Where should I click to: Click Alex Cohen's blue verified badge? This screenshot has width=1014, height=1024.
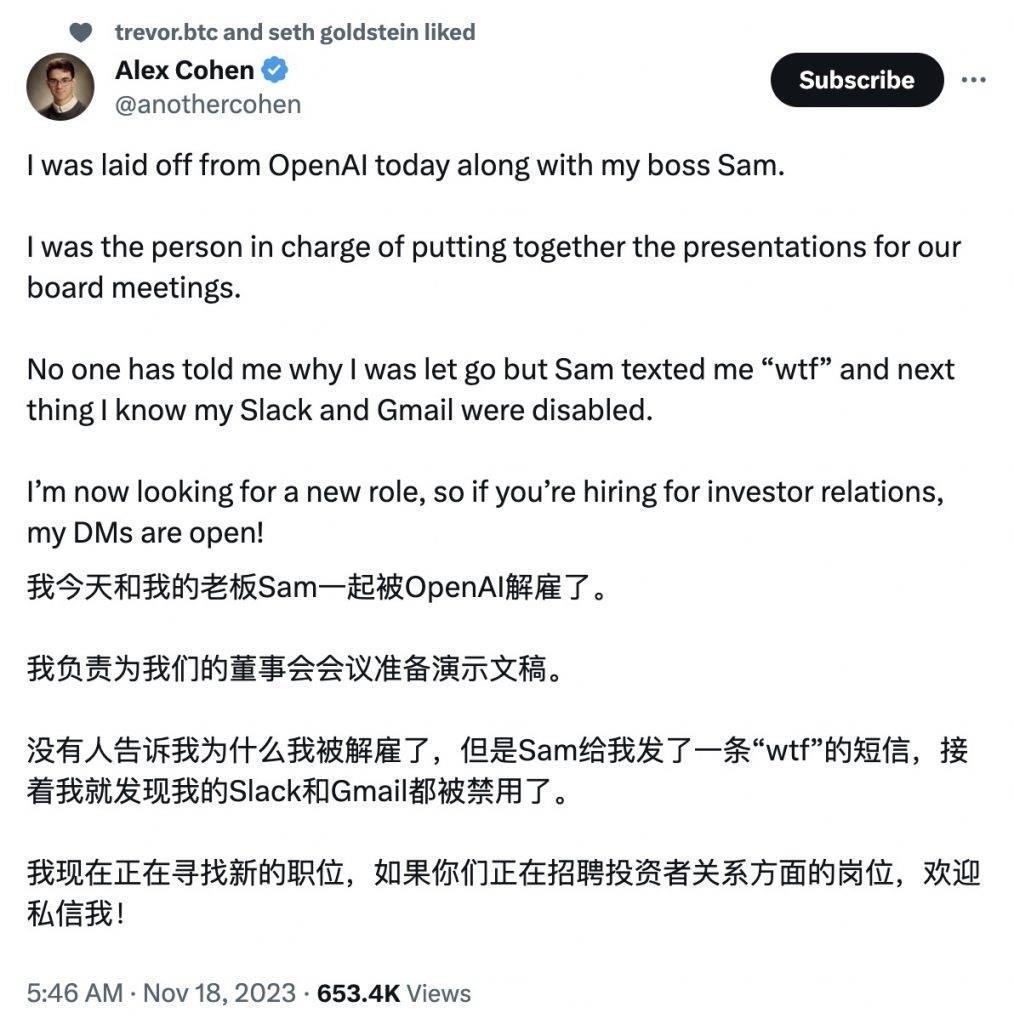[x=272, y=70]
